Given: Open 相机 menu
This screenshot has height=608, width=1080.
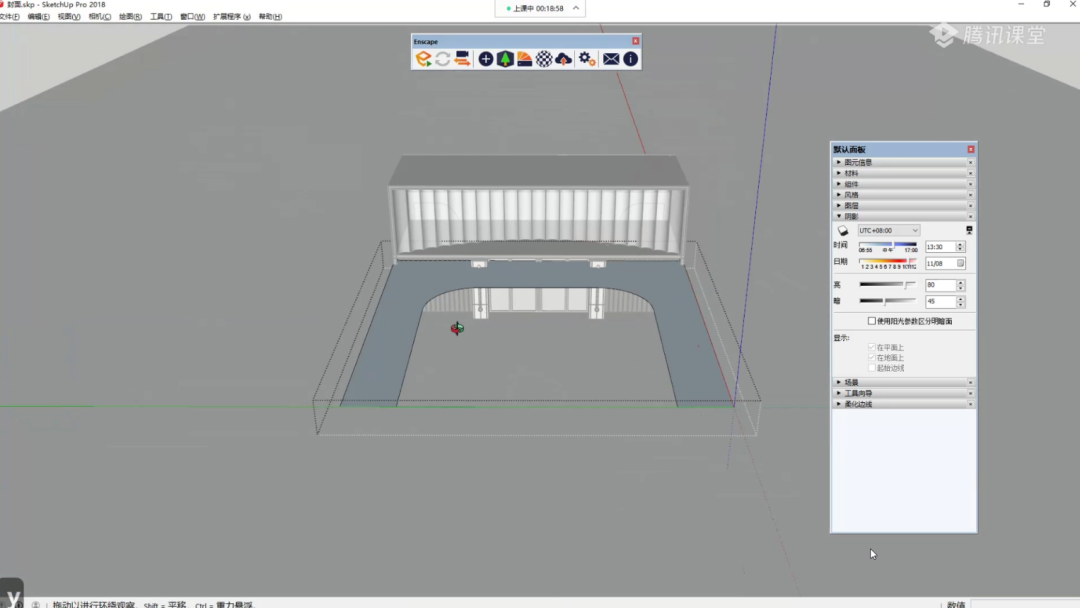Looking at the screenshot, I should click(100, 17).
